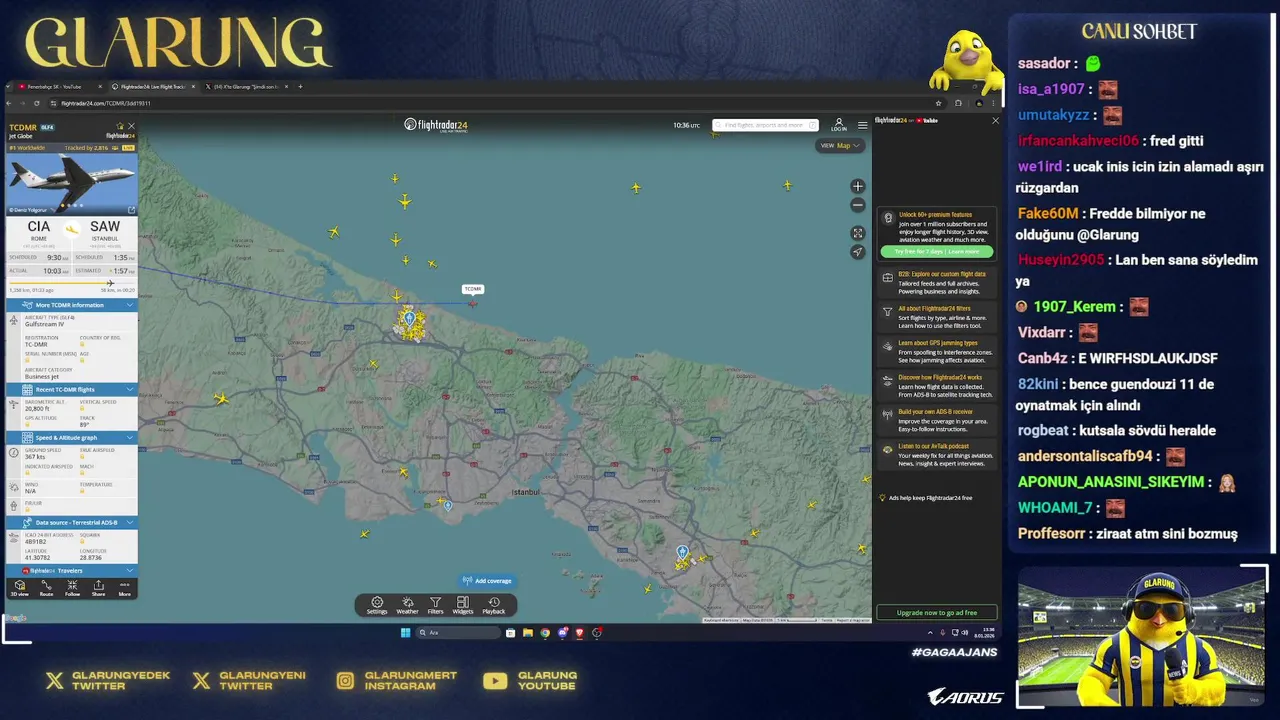1280x720 pixels.
Task: Open the VIEW Map dropdown
Action: (840, 145)
